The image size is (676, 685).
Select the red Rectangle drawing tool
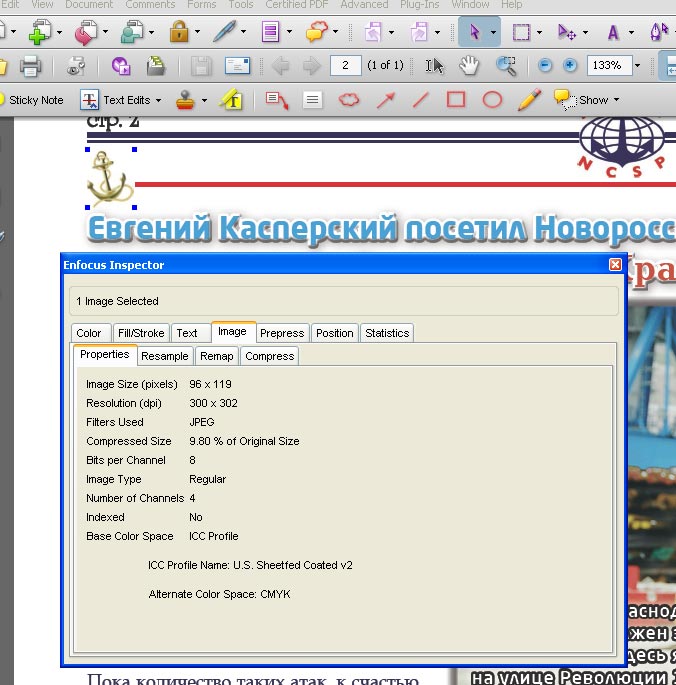pos(456,100)
